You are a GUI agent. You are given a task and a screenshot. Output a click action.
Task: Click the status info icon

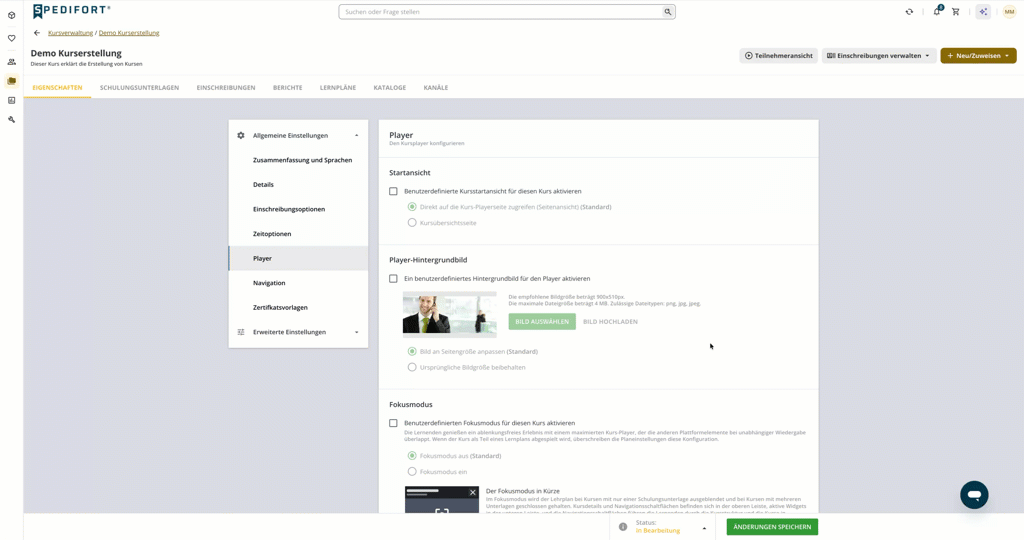622,527
